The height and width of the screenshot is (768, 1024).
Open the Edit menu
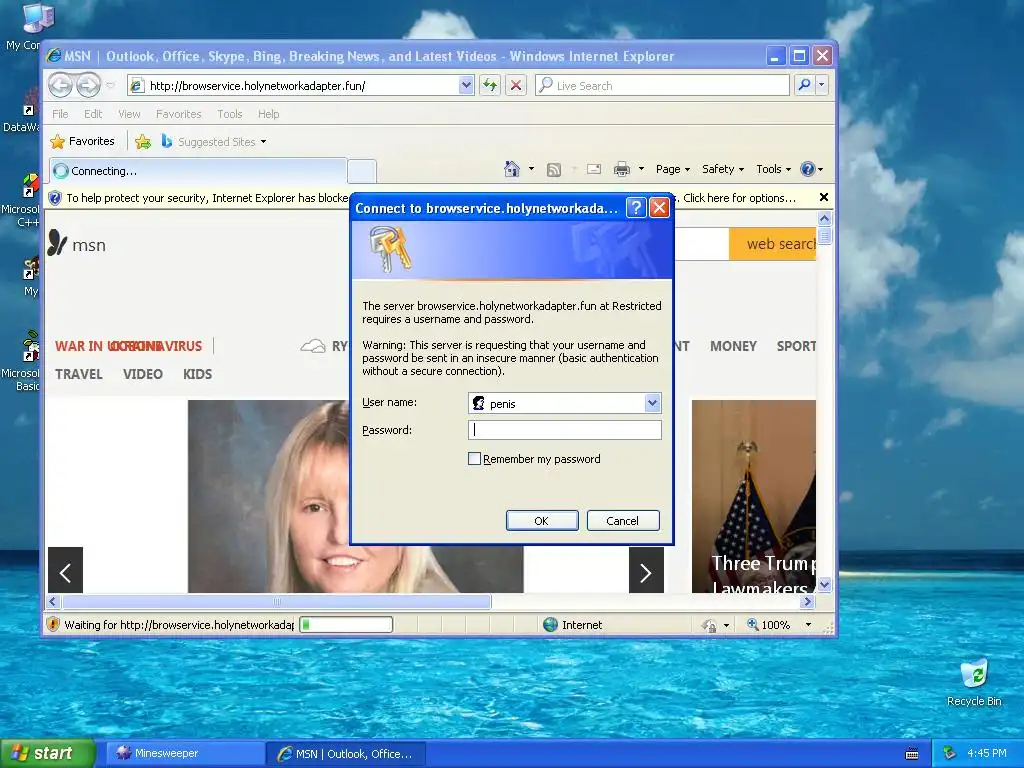tap(93, 114)
